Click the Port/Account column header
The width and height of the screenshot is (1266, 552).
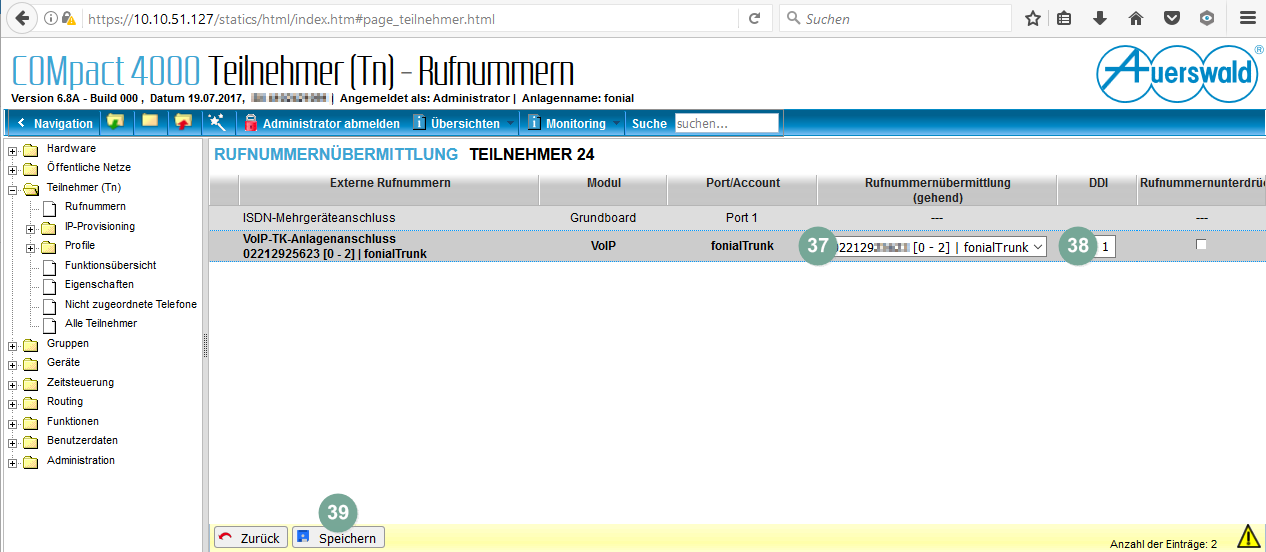pyautogui.click(x=742, y=183)
